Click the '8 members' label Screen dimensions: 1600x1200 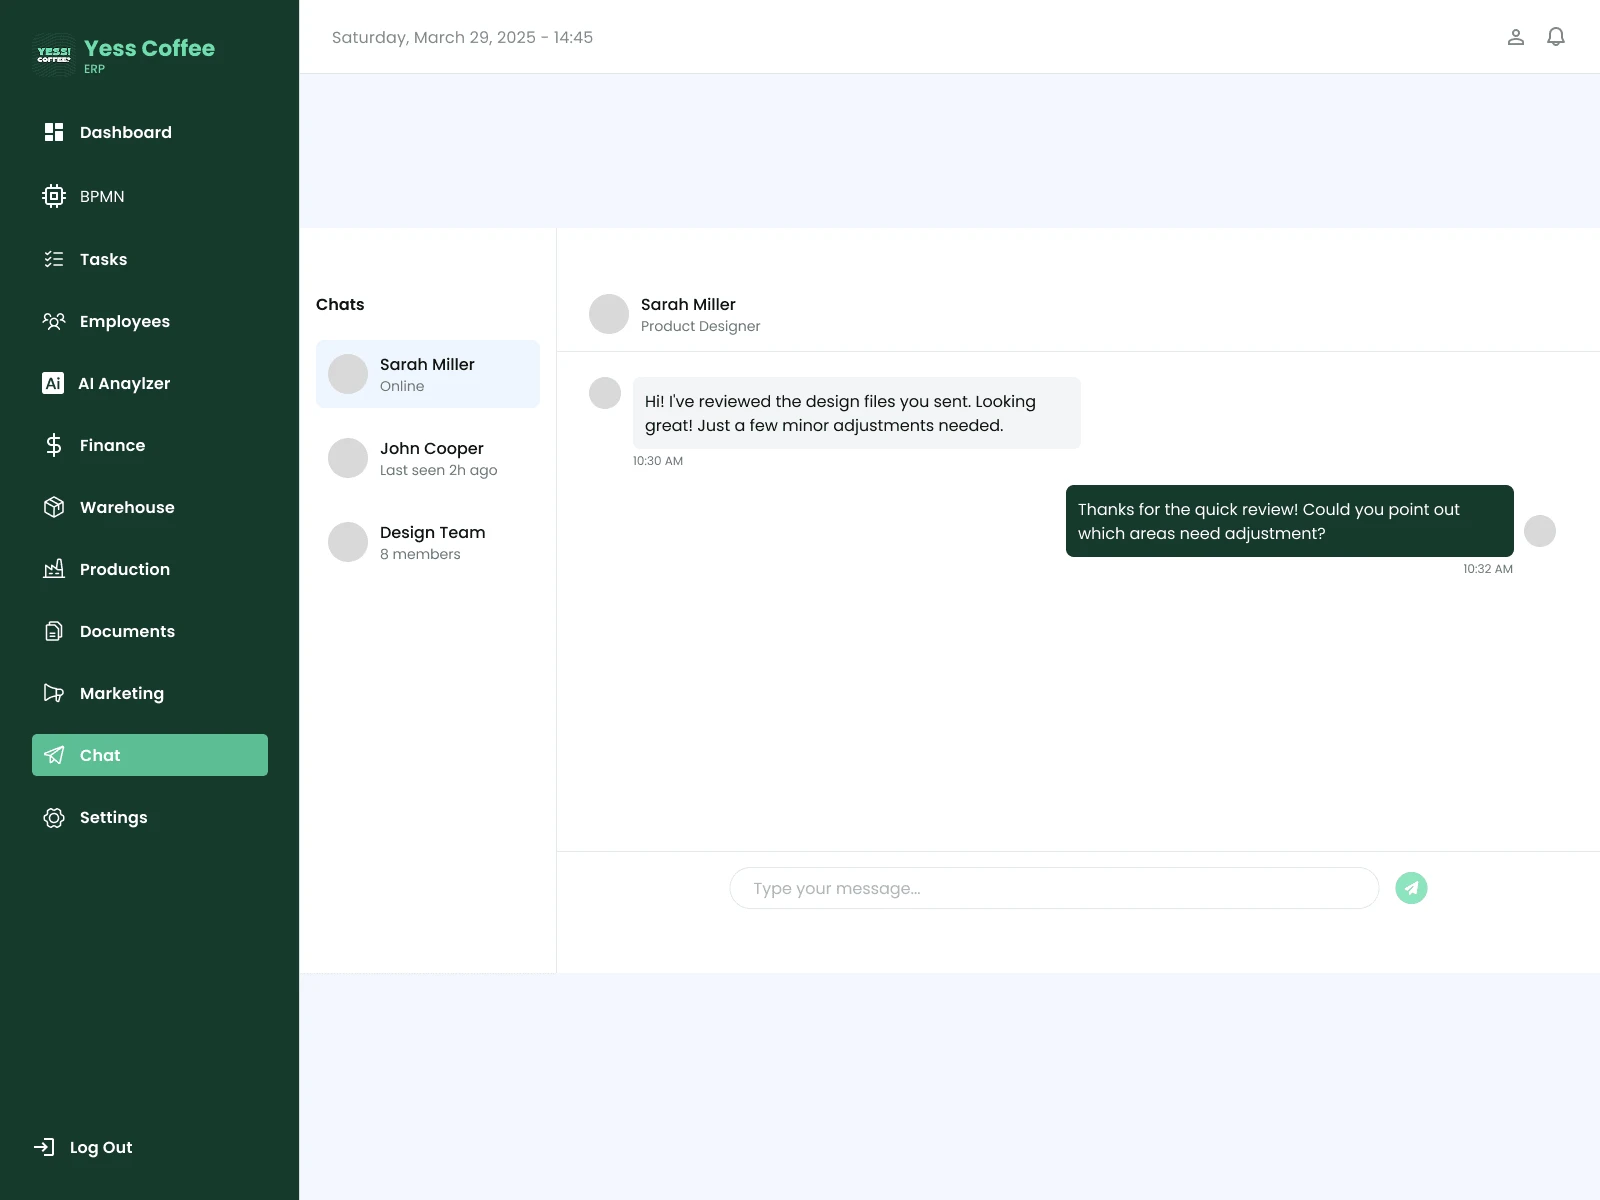pyautogui.click(x=420, y=554)
